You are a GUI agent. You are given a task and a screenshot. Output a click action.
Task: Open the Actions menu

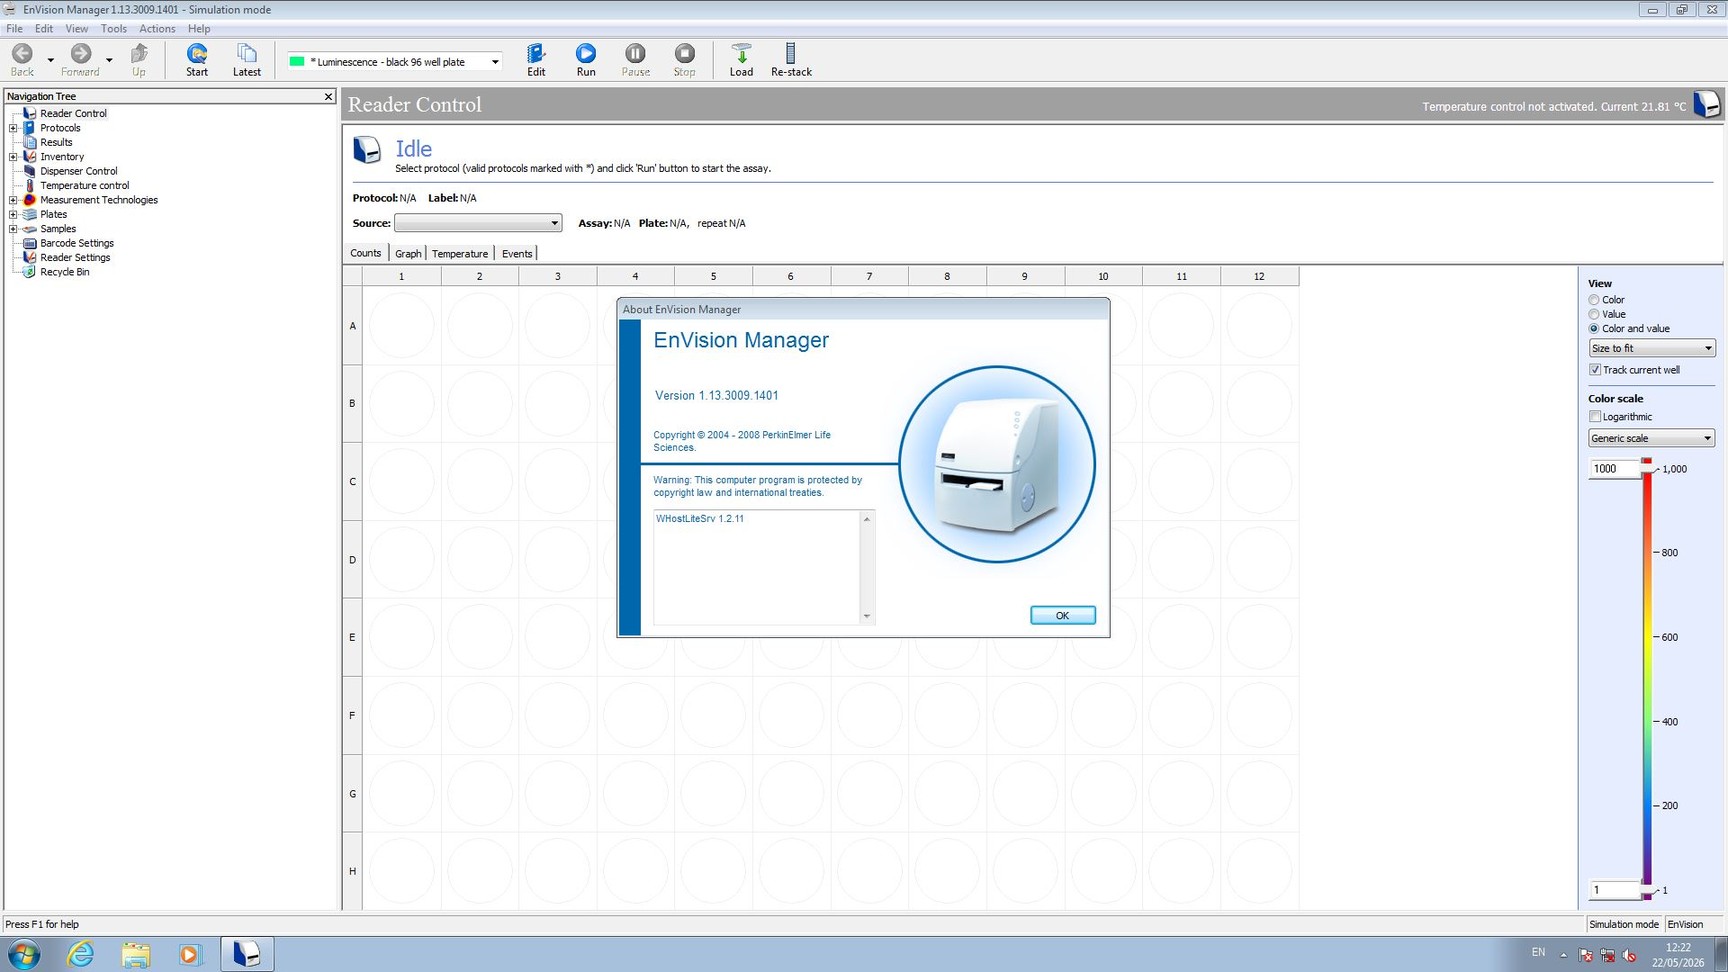[157, 29]
